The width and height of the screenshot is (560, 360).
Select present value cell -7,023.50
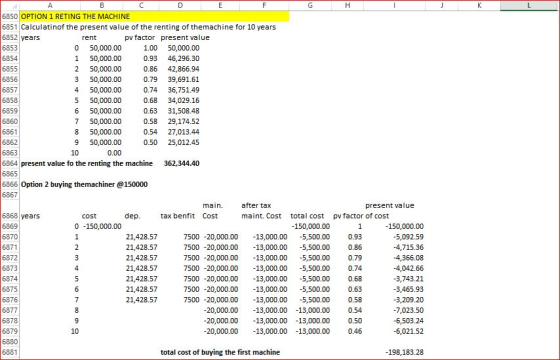(x=408, y=310)
